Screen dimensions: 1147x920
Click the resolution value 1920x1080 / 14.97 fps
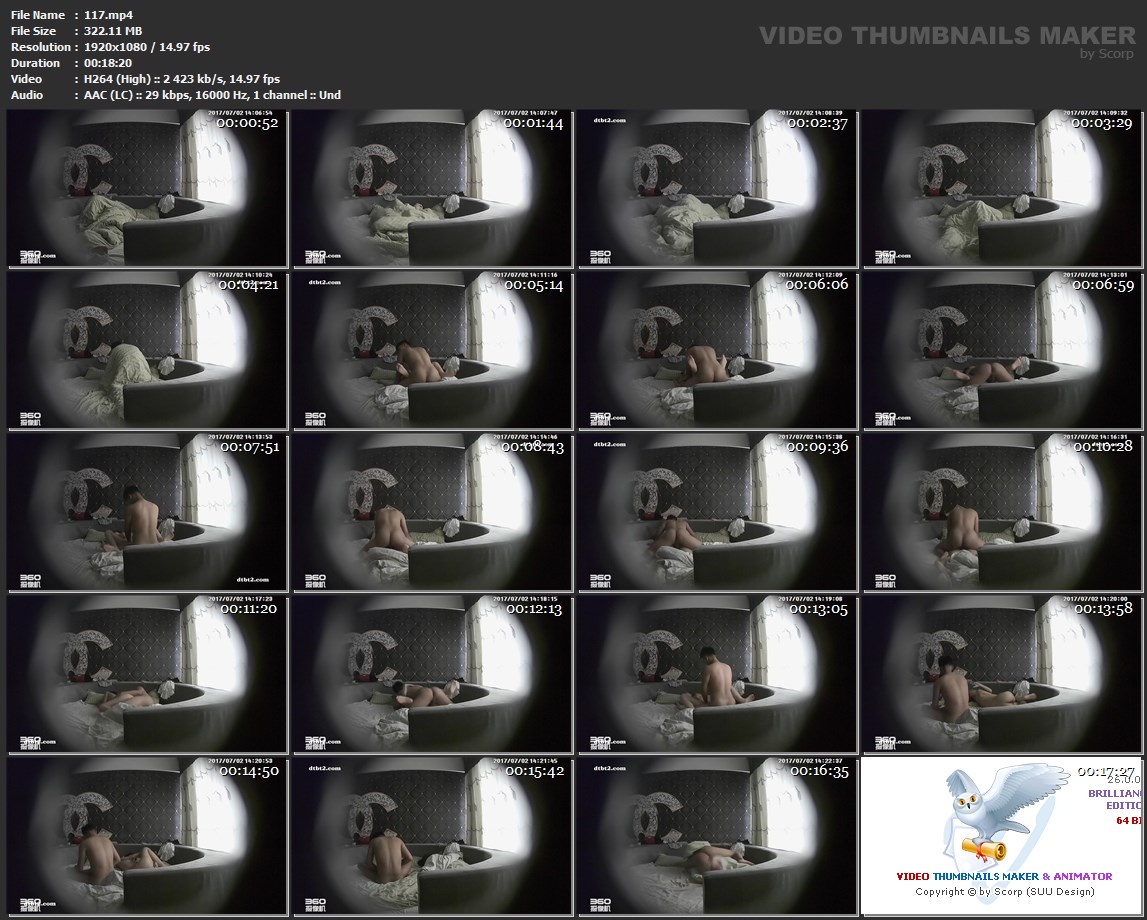147,47
